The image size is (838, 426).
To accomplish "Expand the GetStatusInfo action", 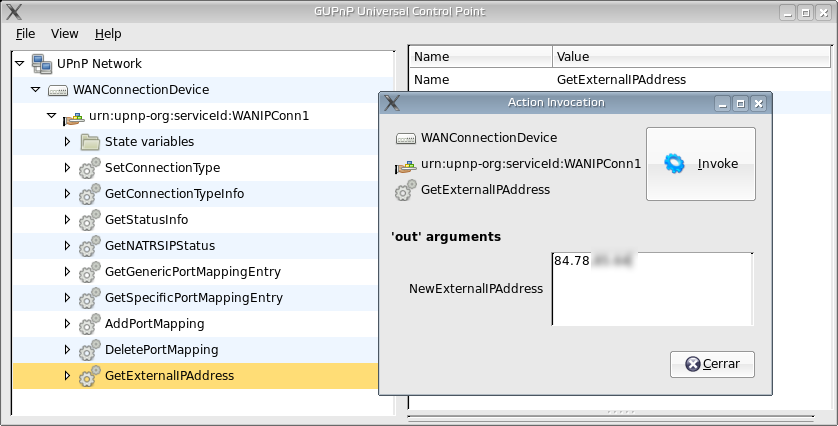I will (x=67, y=220).
